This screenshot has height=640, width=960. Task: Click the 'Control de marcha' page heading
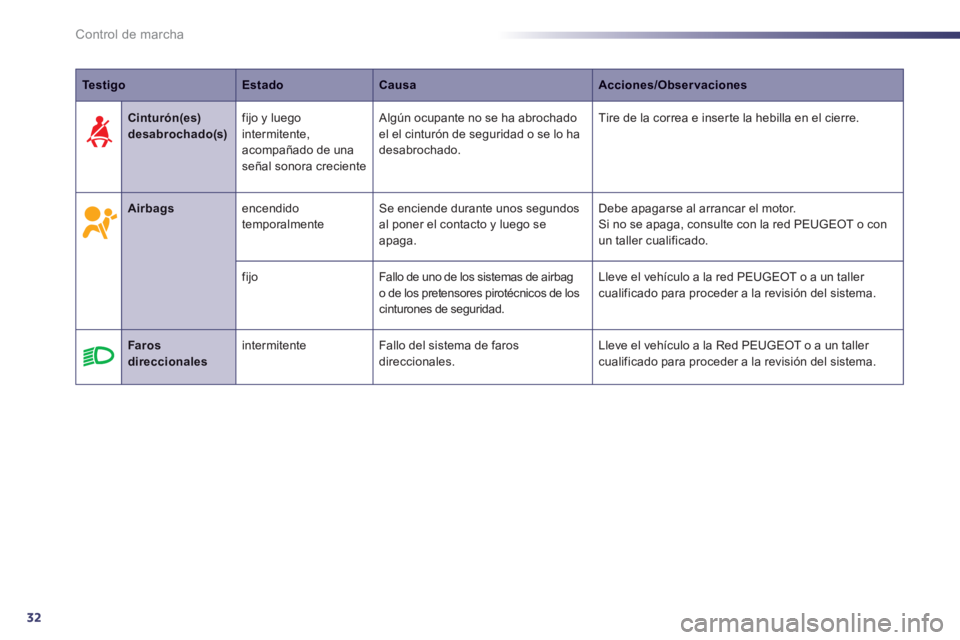click(x=129, y=34)
